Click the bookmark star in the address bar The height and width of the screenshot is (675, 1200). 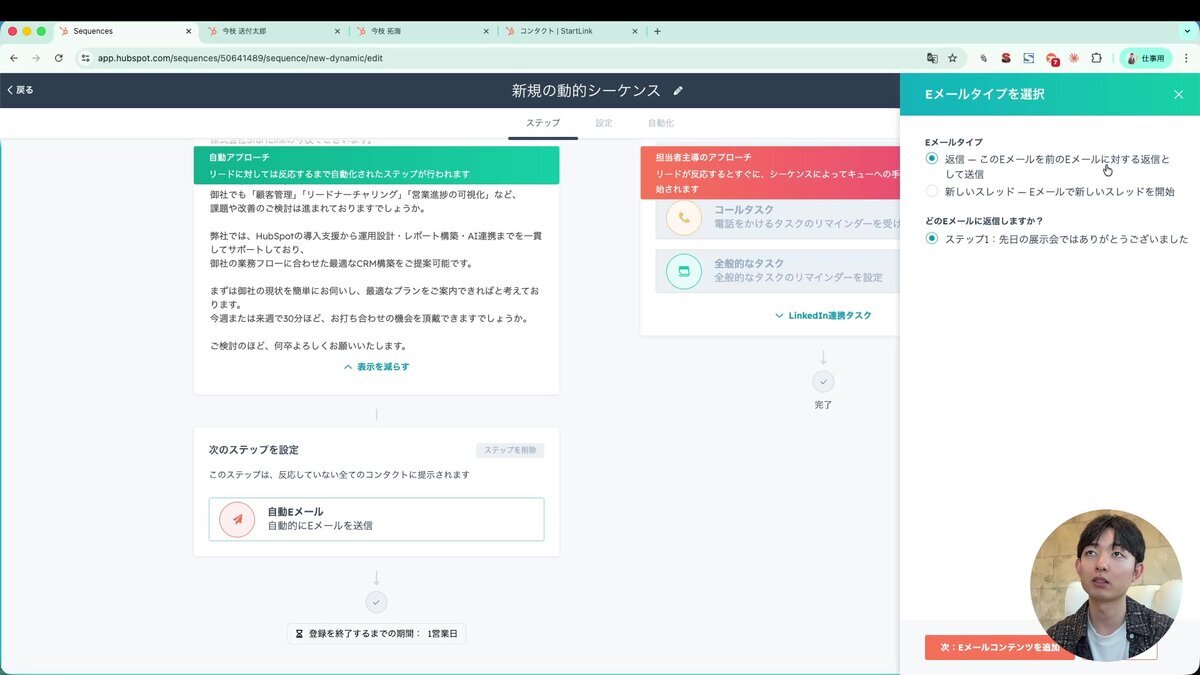951,58
